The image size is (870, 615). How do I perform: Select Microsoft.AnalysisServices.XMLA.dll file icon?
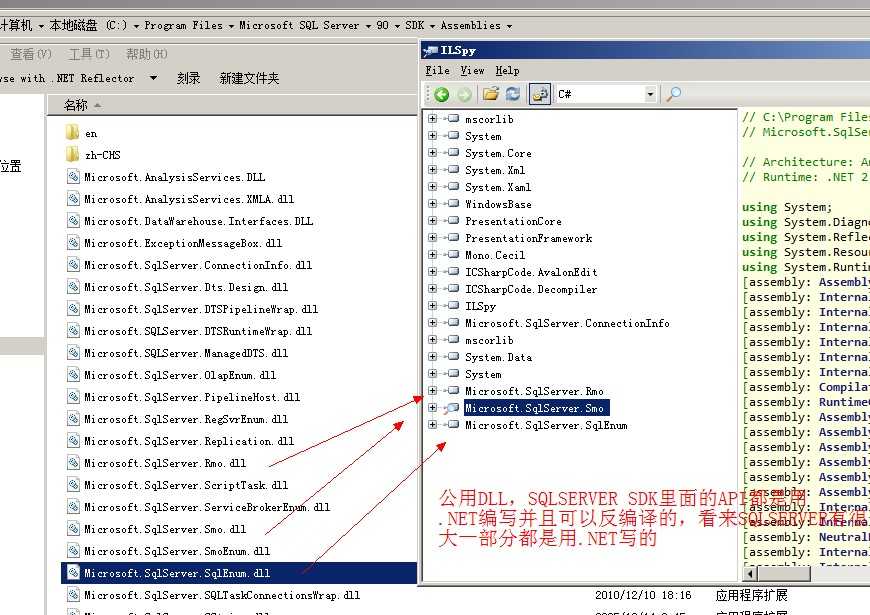(73, 199)
